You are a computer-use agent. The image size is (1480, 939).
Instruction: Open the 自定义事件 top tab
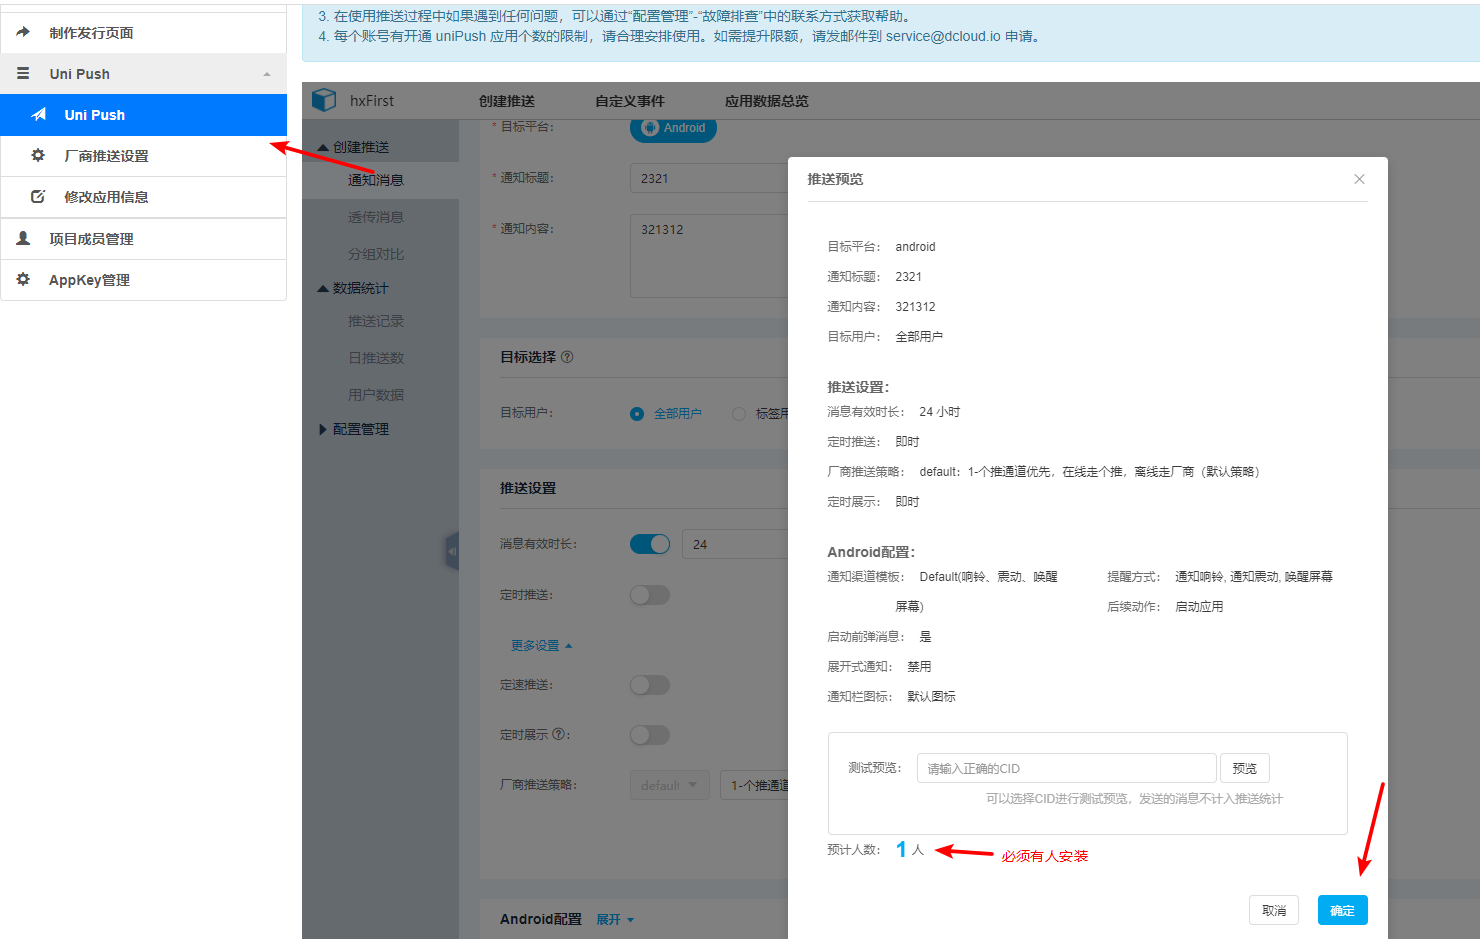point(630,101)
